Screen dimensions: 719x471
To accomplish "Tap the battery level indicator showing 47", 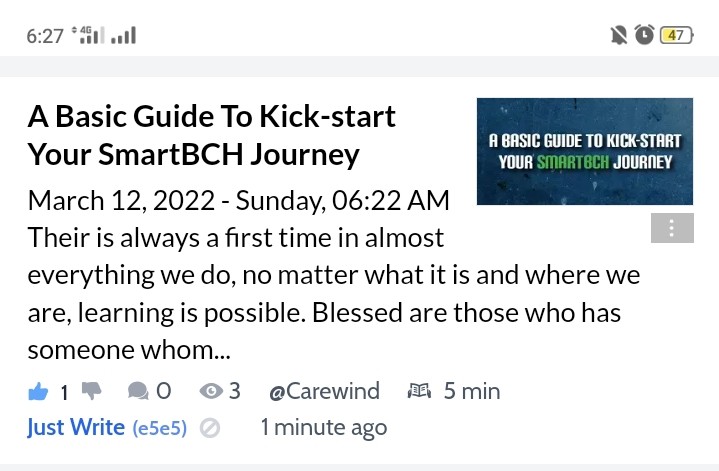I will 676,35.
